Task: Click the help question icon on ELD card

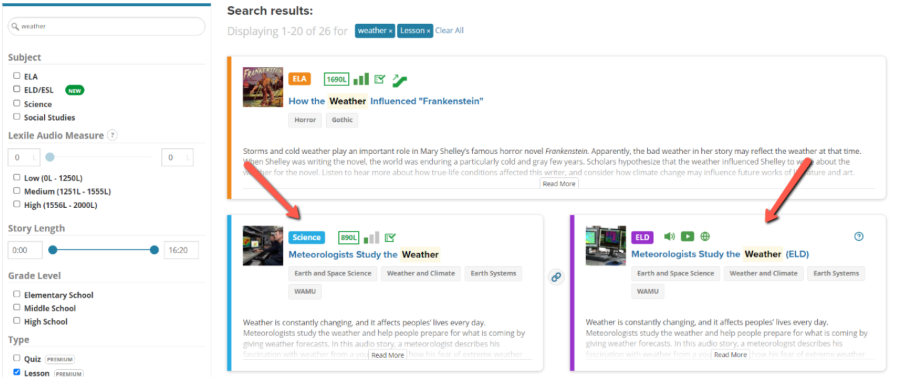Action: (x=859, y=237)
